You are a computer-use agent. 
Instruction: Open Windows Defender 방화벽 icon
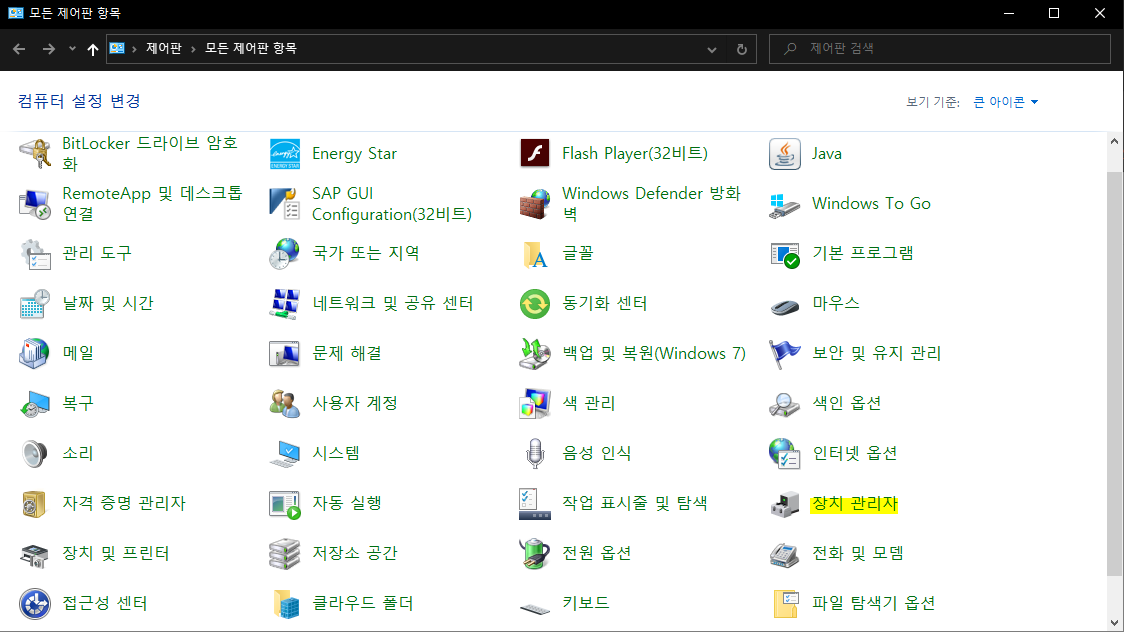point(535,204)
